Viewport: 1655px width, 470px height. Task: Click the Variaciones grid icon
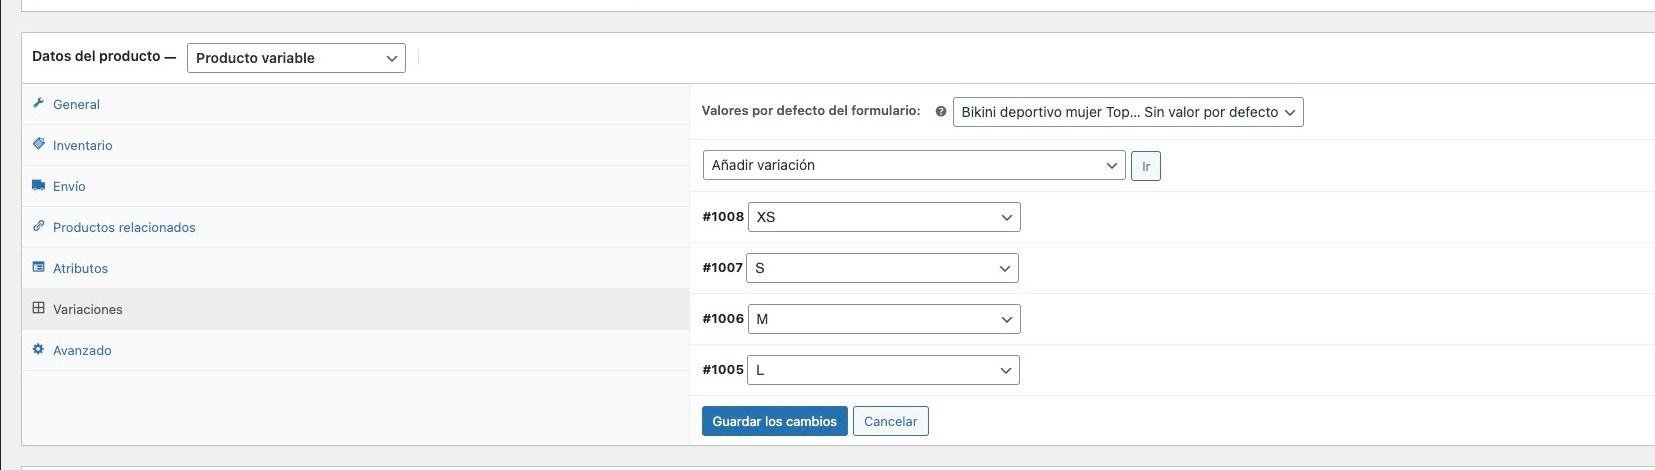tap(38, 308)
